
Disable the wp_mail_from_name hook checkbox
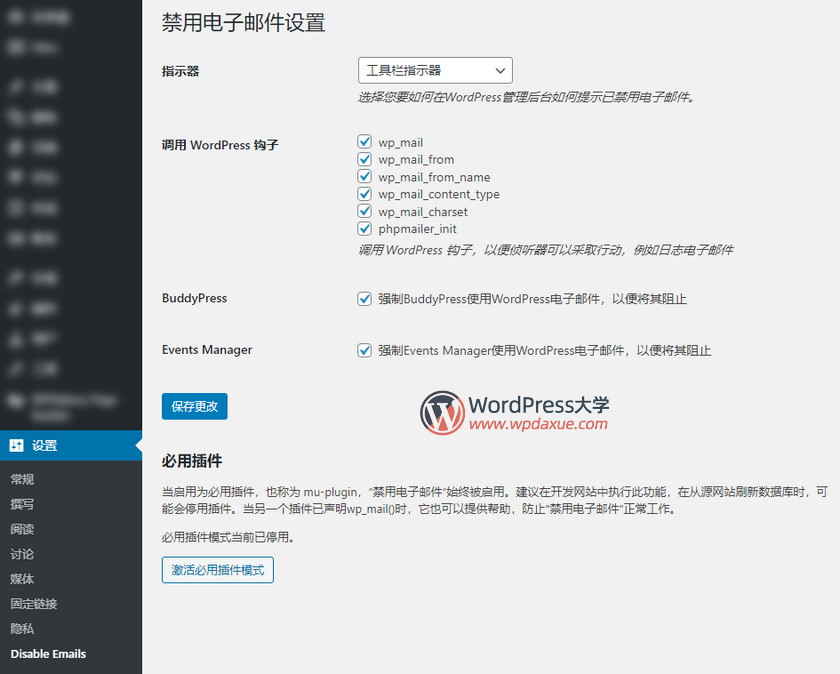pos(365,177)
